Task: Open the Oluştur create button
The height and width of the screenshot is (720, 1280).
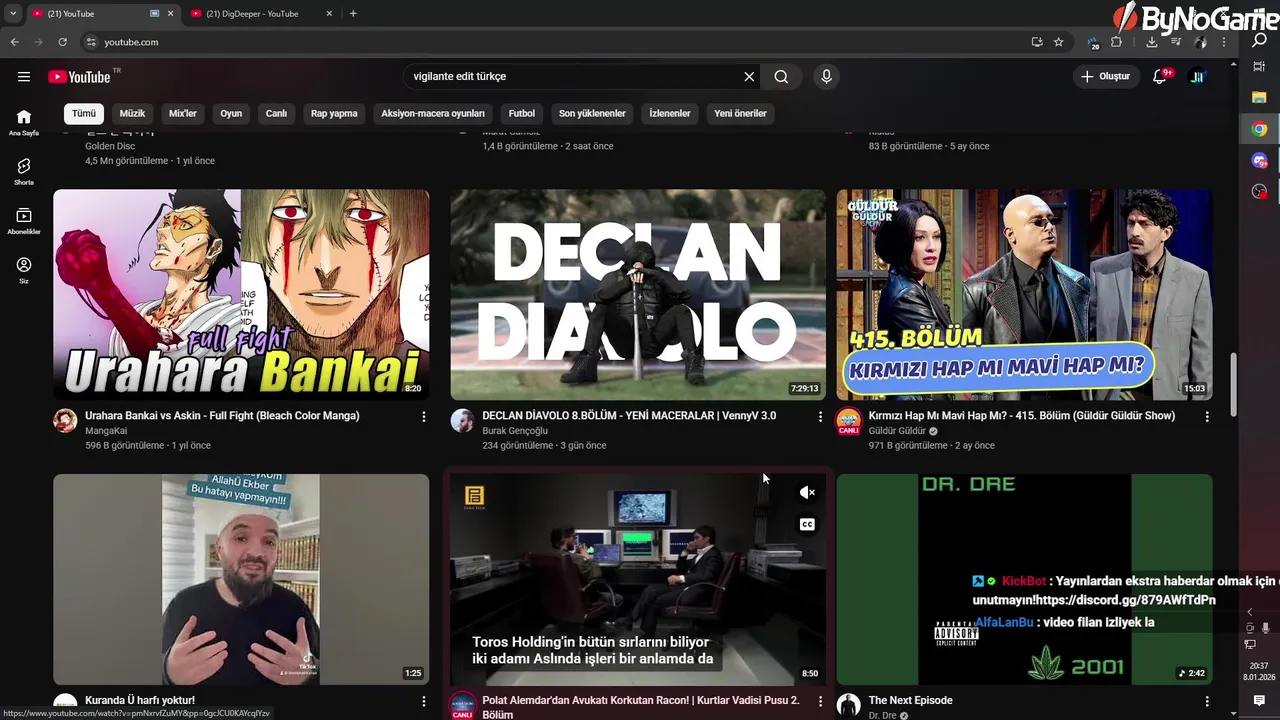Action: click(x=1106, y=77)
